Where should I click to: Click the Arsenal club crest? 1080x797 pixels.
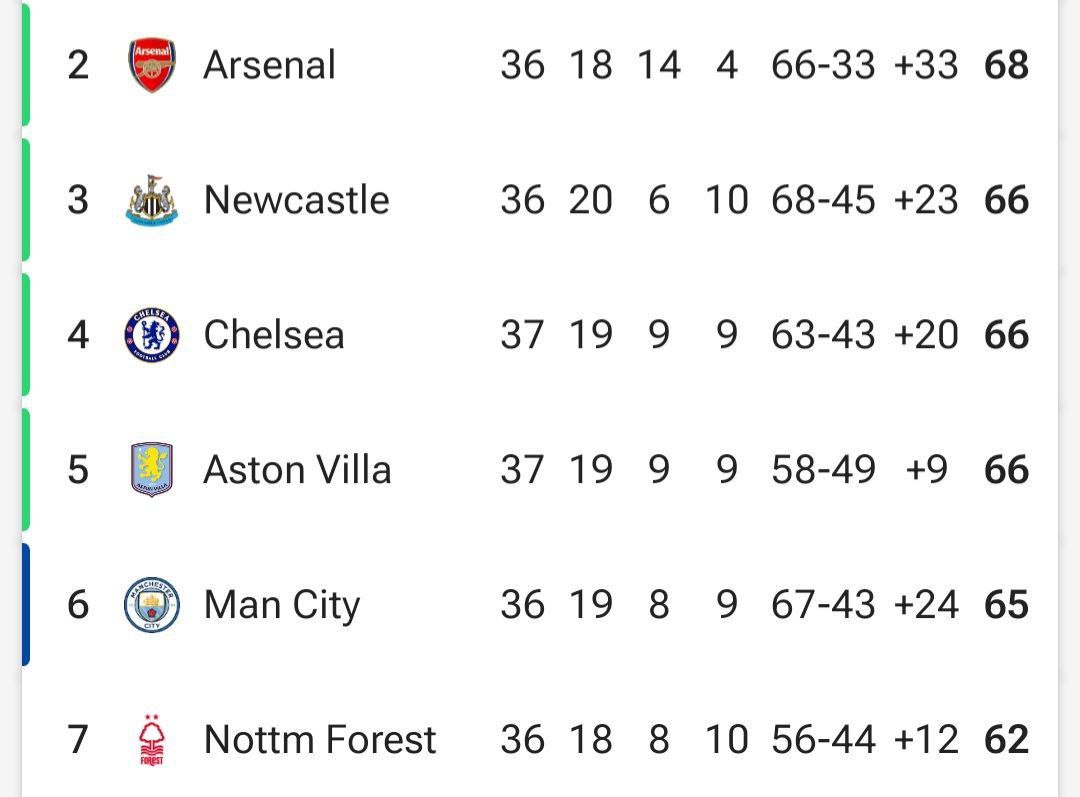pyautogui.click(x=152, y=65)
